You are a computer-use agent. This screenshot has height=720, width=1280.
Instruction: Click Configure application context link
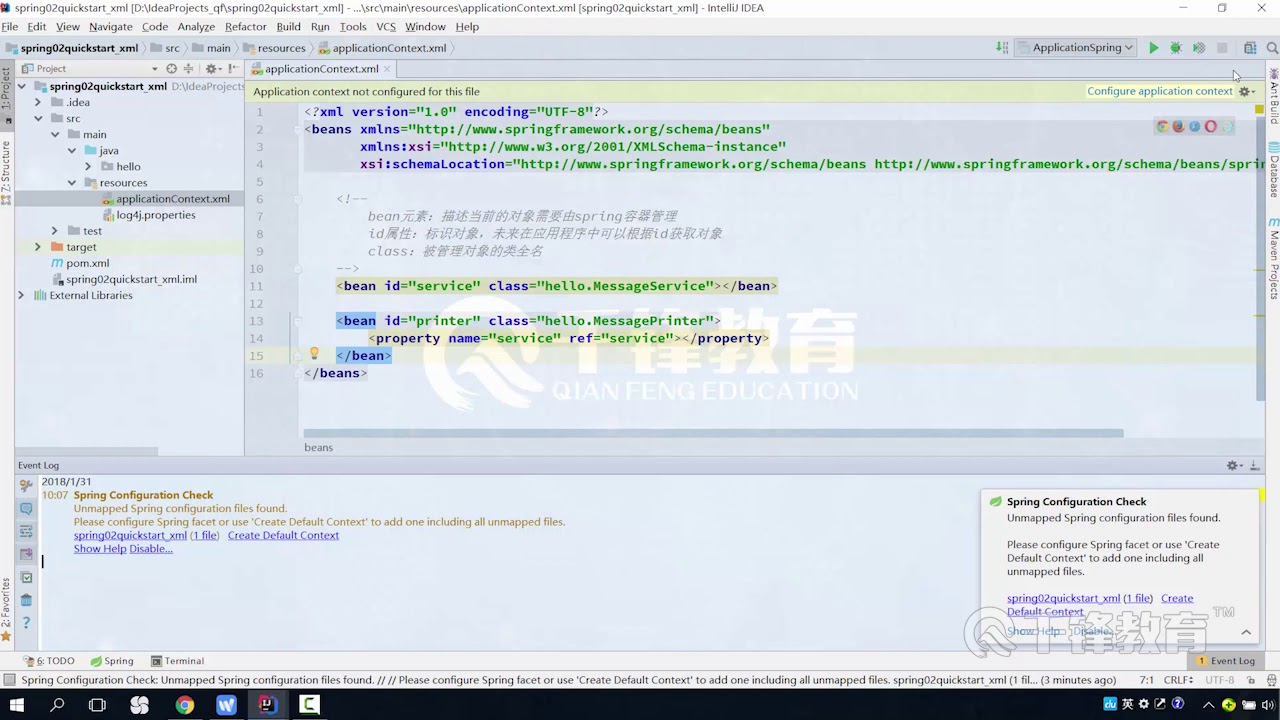(1160, 91)
